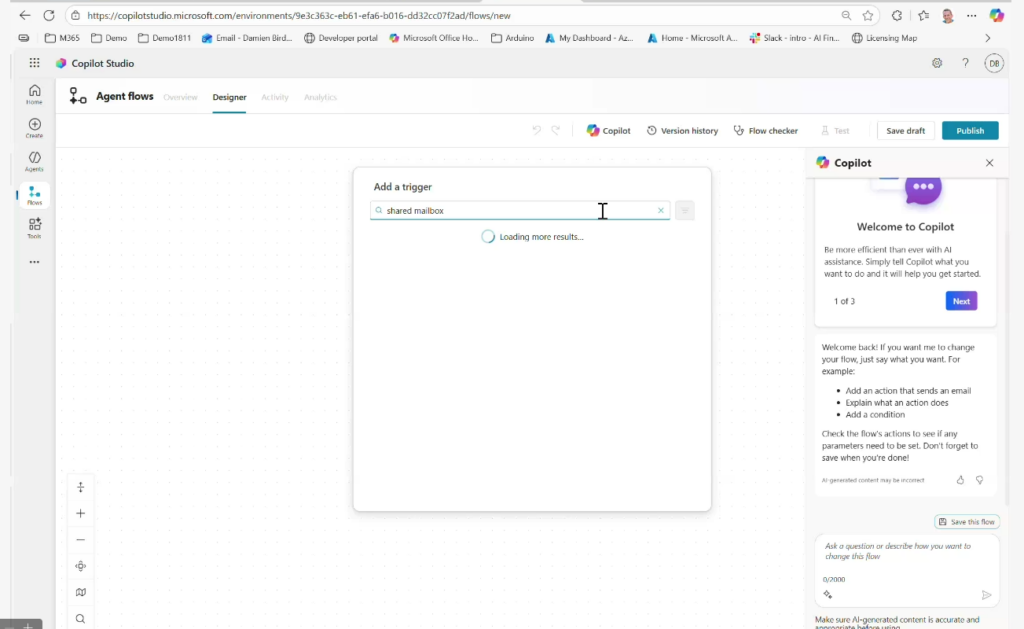1024x629 pixels.
Task: Click the Test button in the toolbar
Action: (835, 131)
